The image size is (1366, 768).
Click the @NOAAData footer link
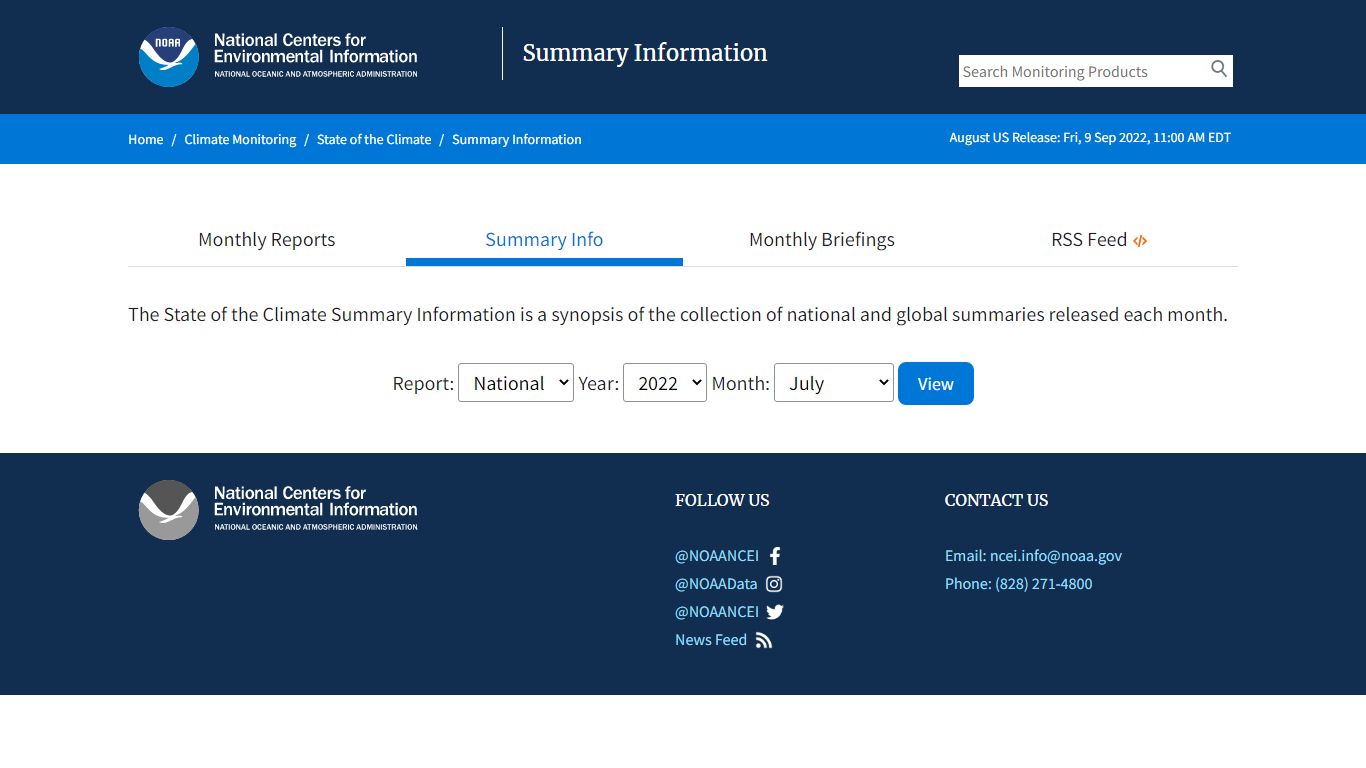coord(716,584)
